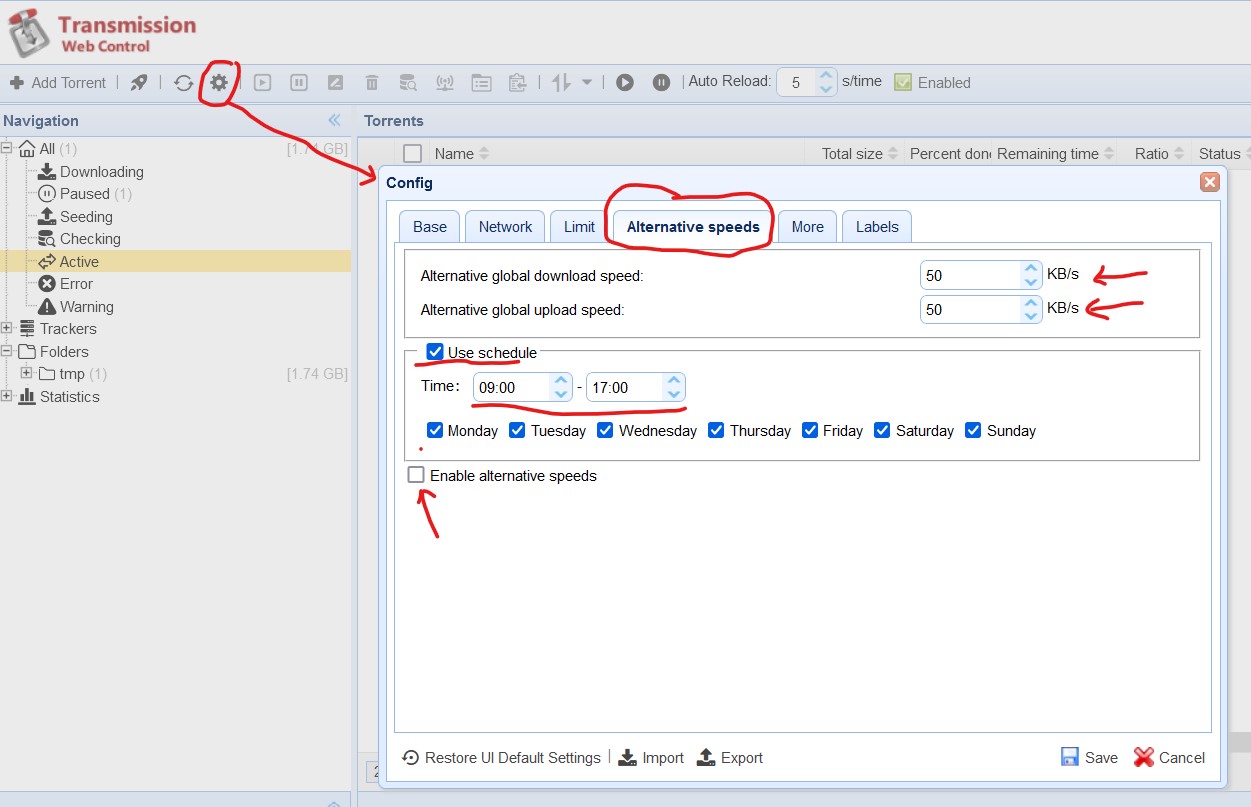Click the Import button in Config
Screen dimensions: 1251x807
coord(651,758)
